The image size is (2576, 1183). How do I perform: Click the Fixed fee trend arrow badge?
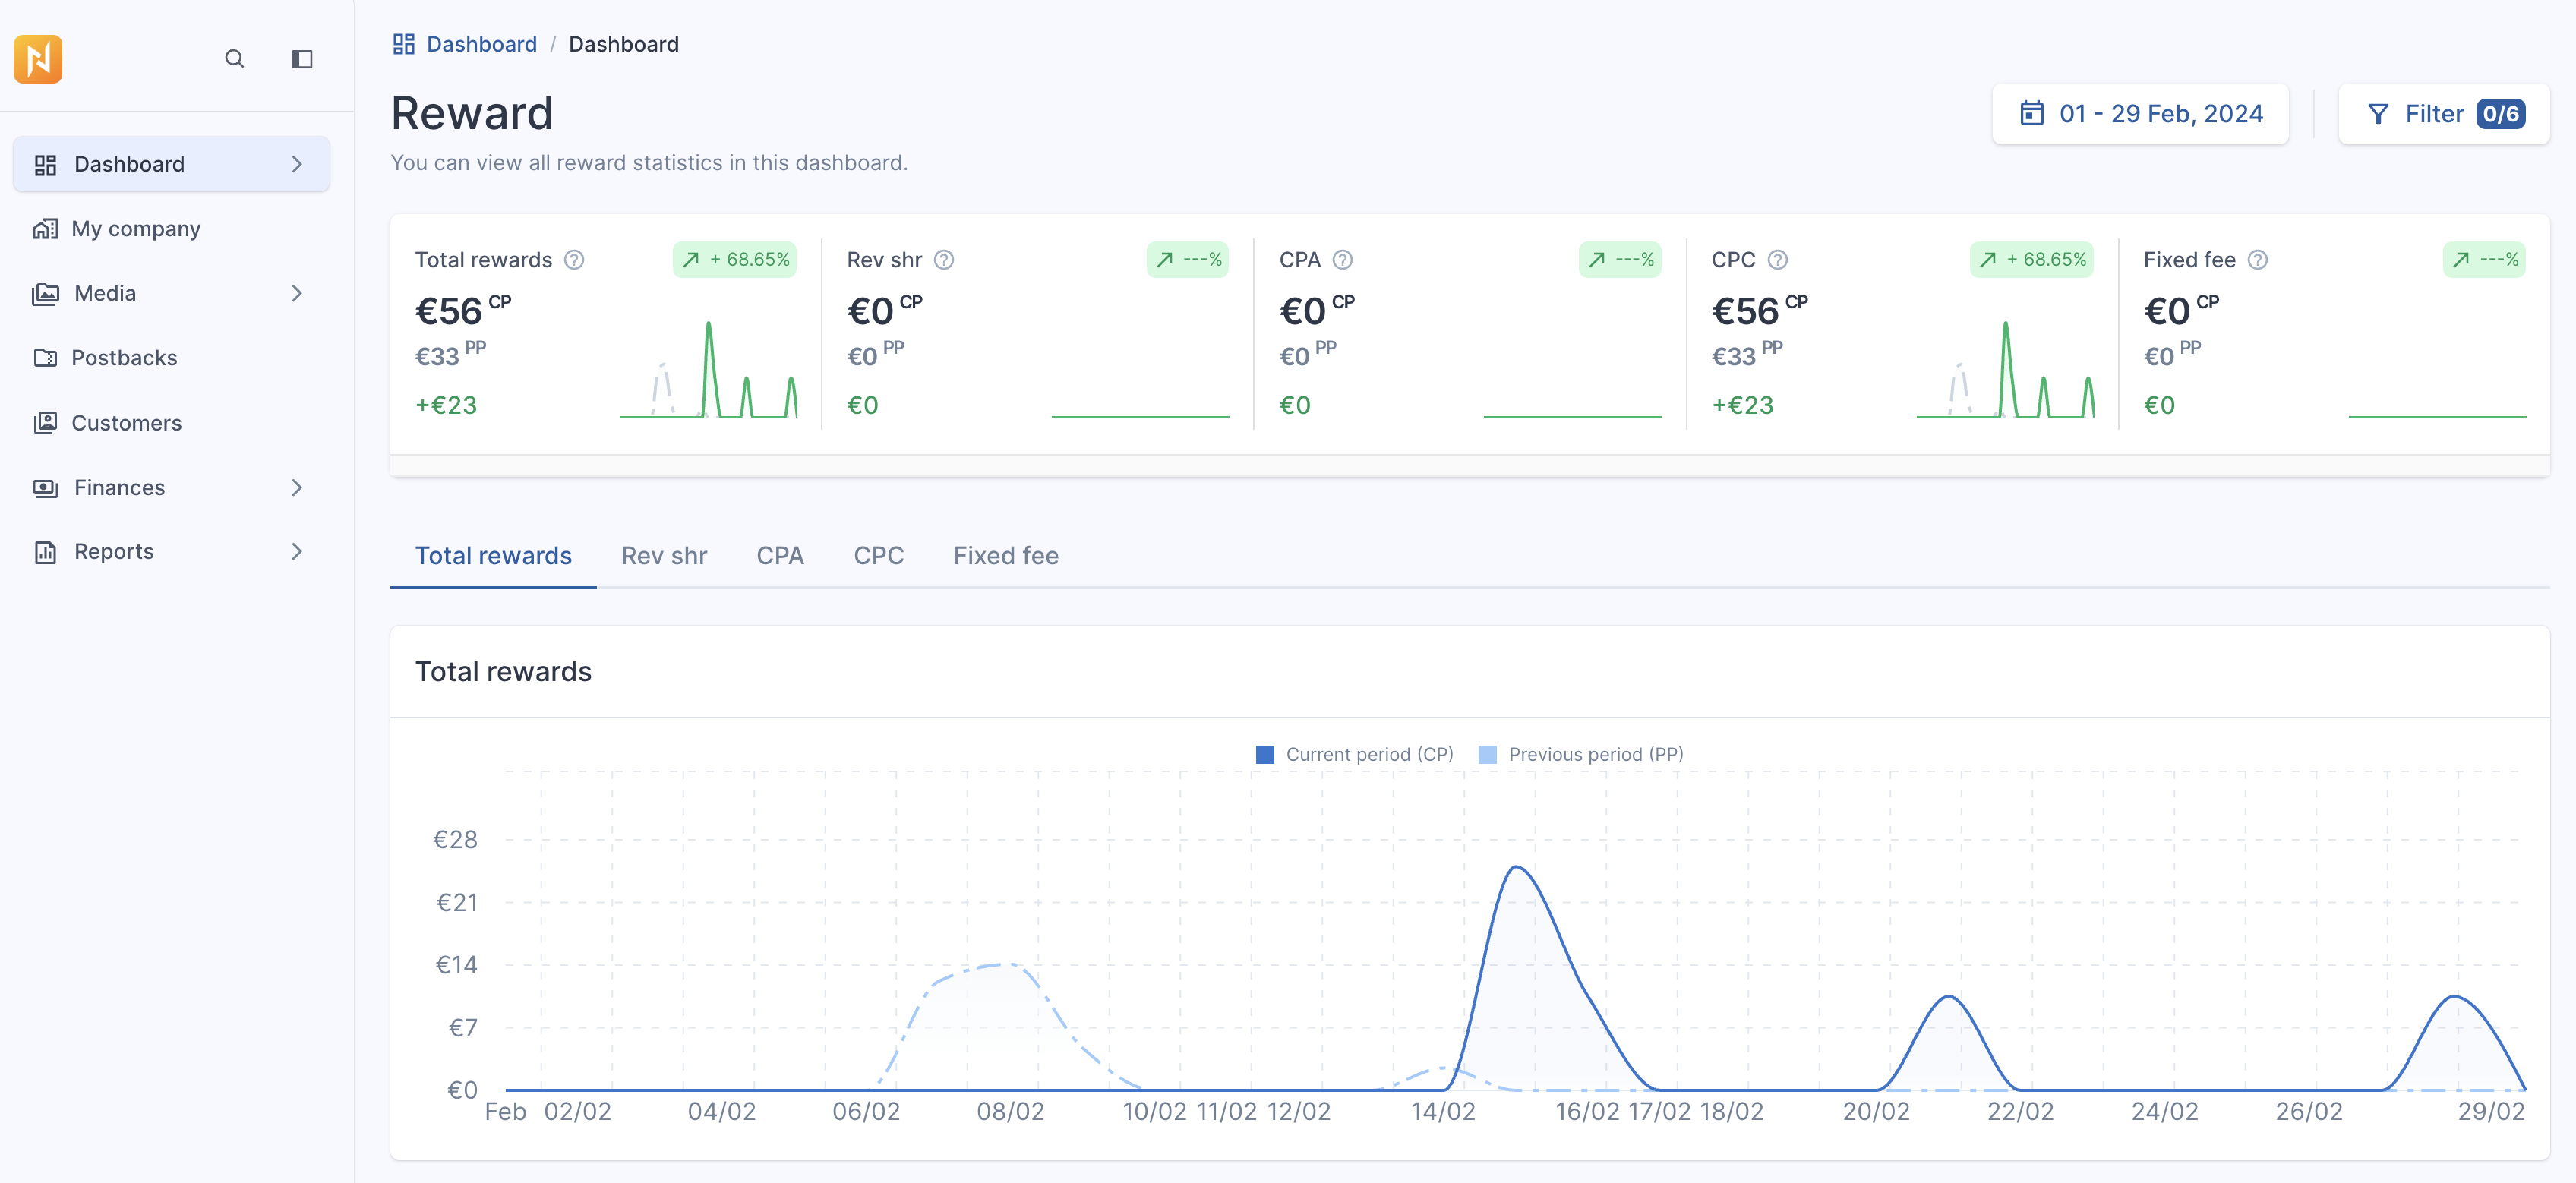pos(2485,260)
